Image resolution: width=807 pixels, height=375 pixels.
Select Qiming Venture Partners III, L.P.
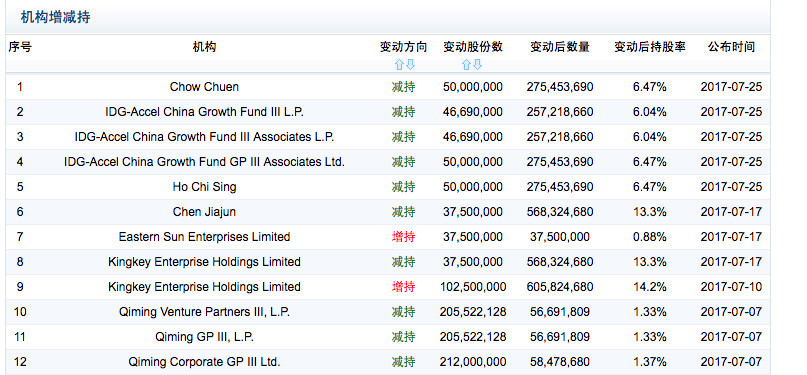[x=204, y=312]
